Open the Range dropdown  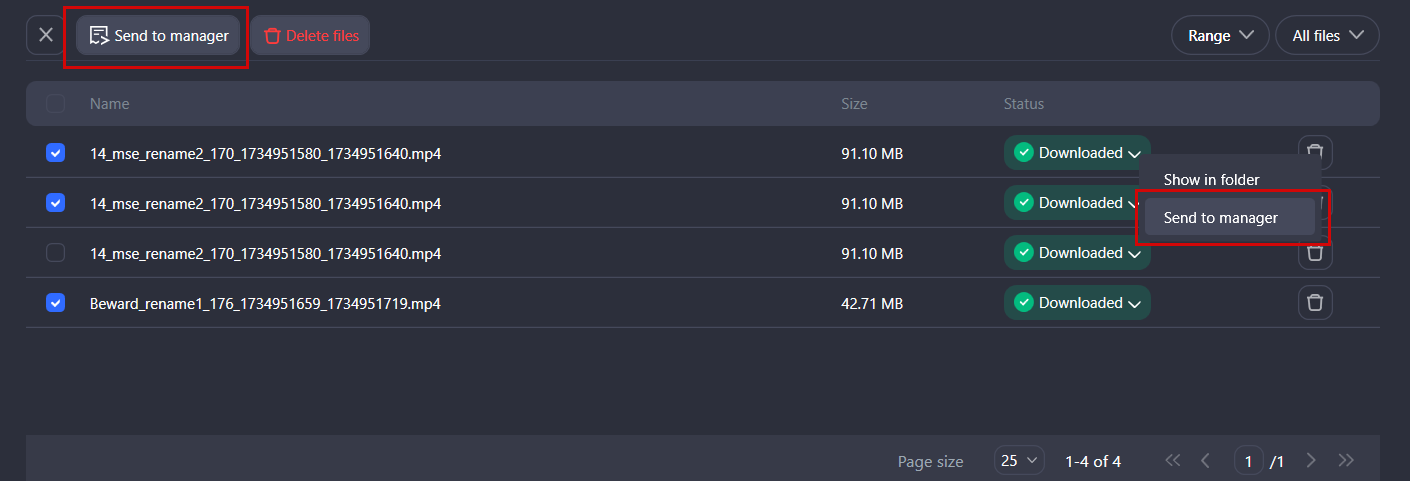coord(1220,35)
